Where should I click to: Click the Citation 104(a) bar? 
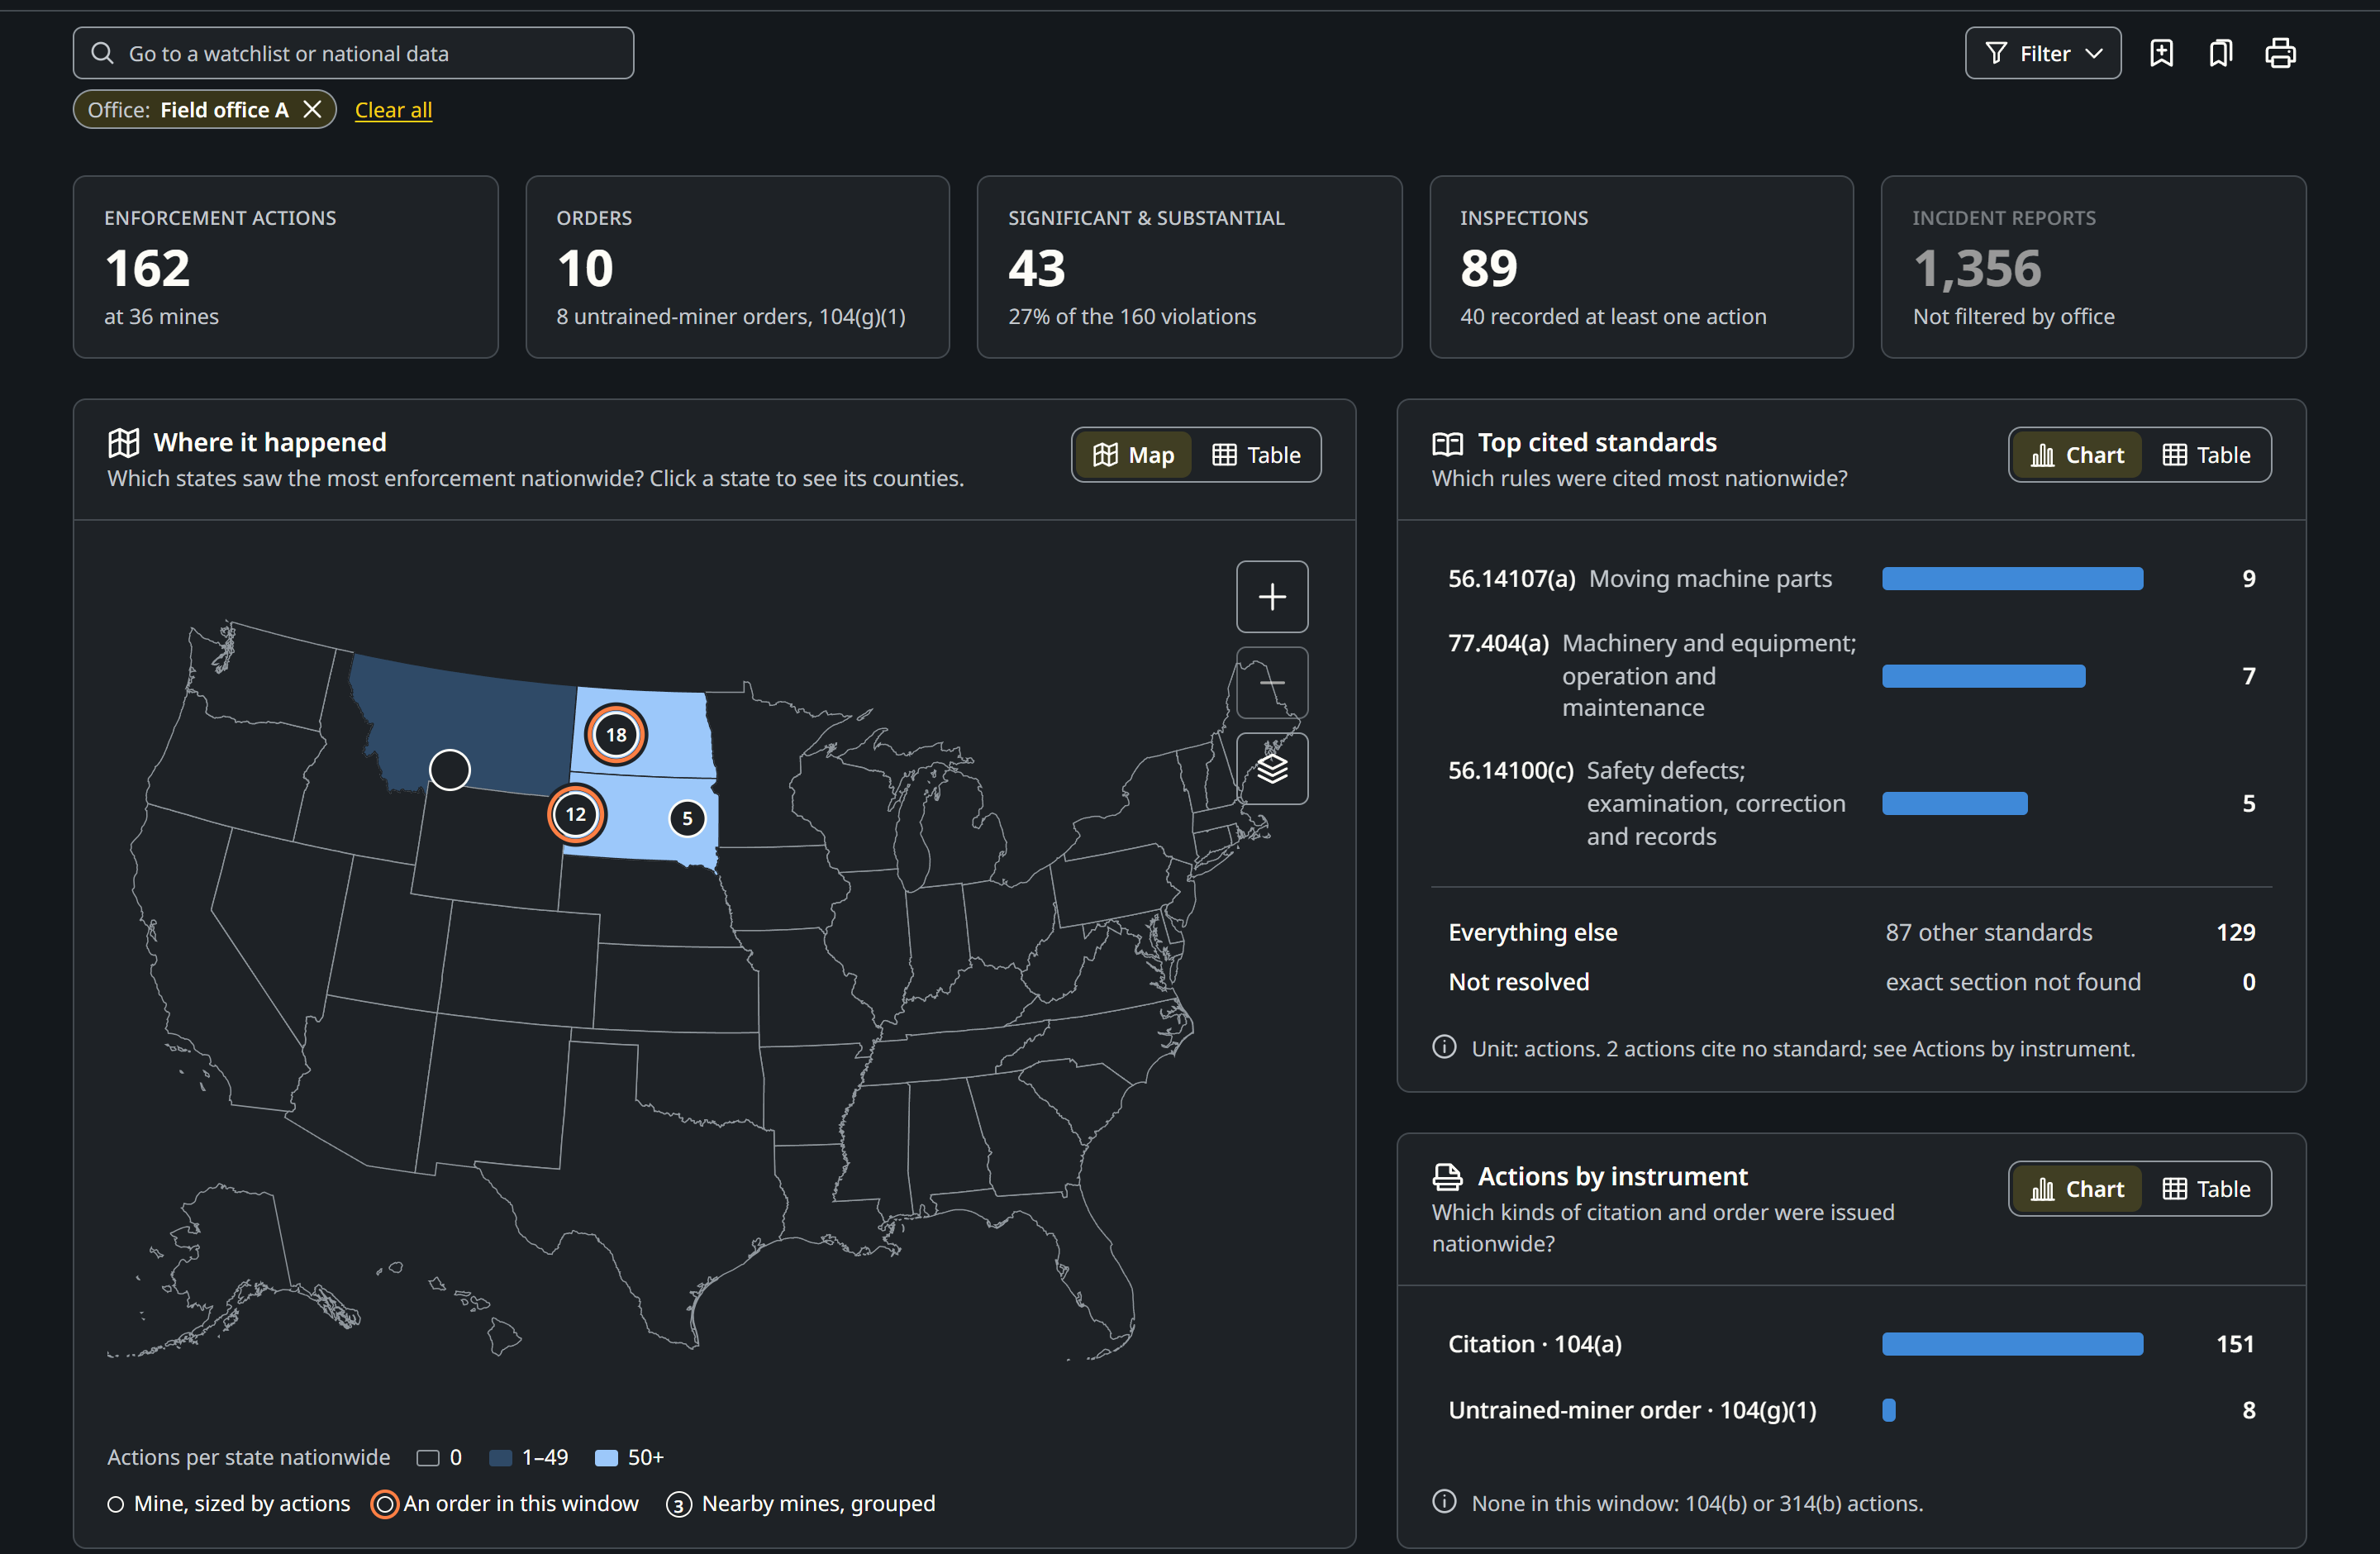(x=2012, y=1344)
